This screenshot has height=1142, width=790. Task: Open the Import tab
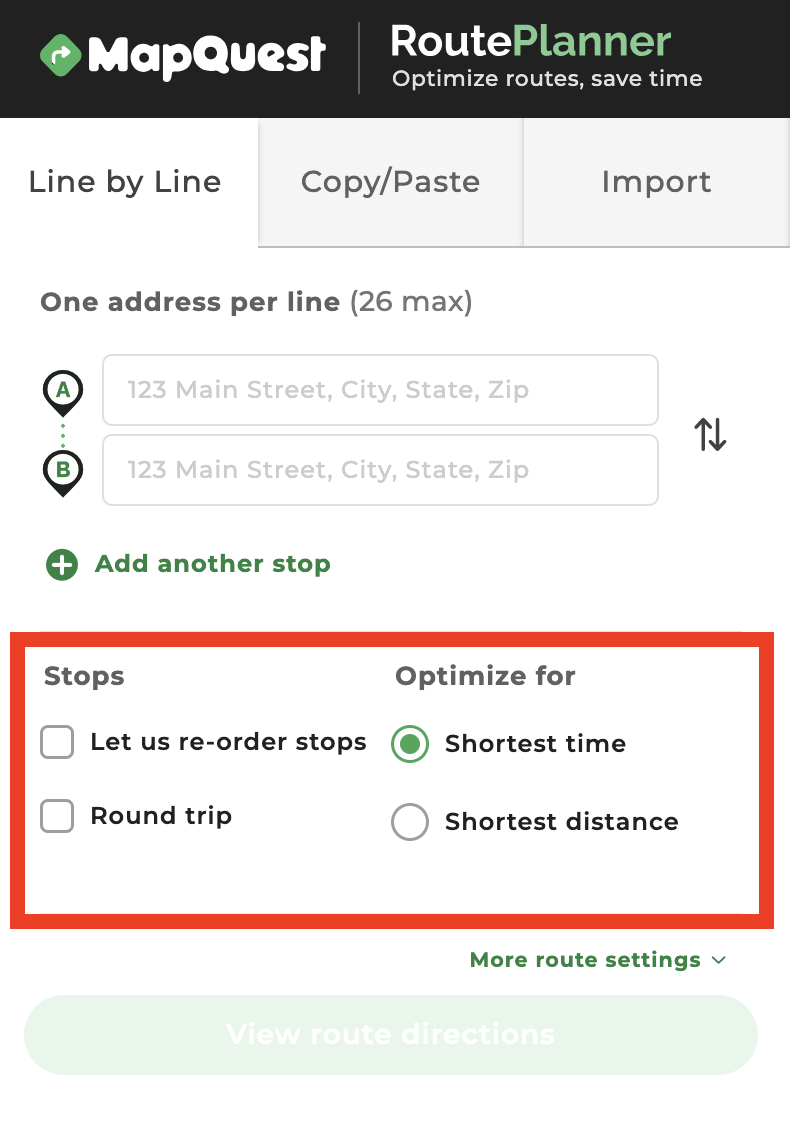coord(656,182)
